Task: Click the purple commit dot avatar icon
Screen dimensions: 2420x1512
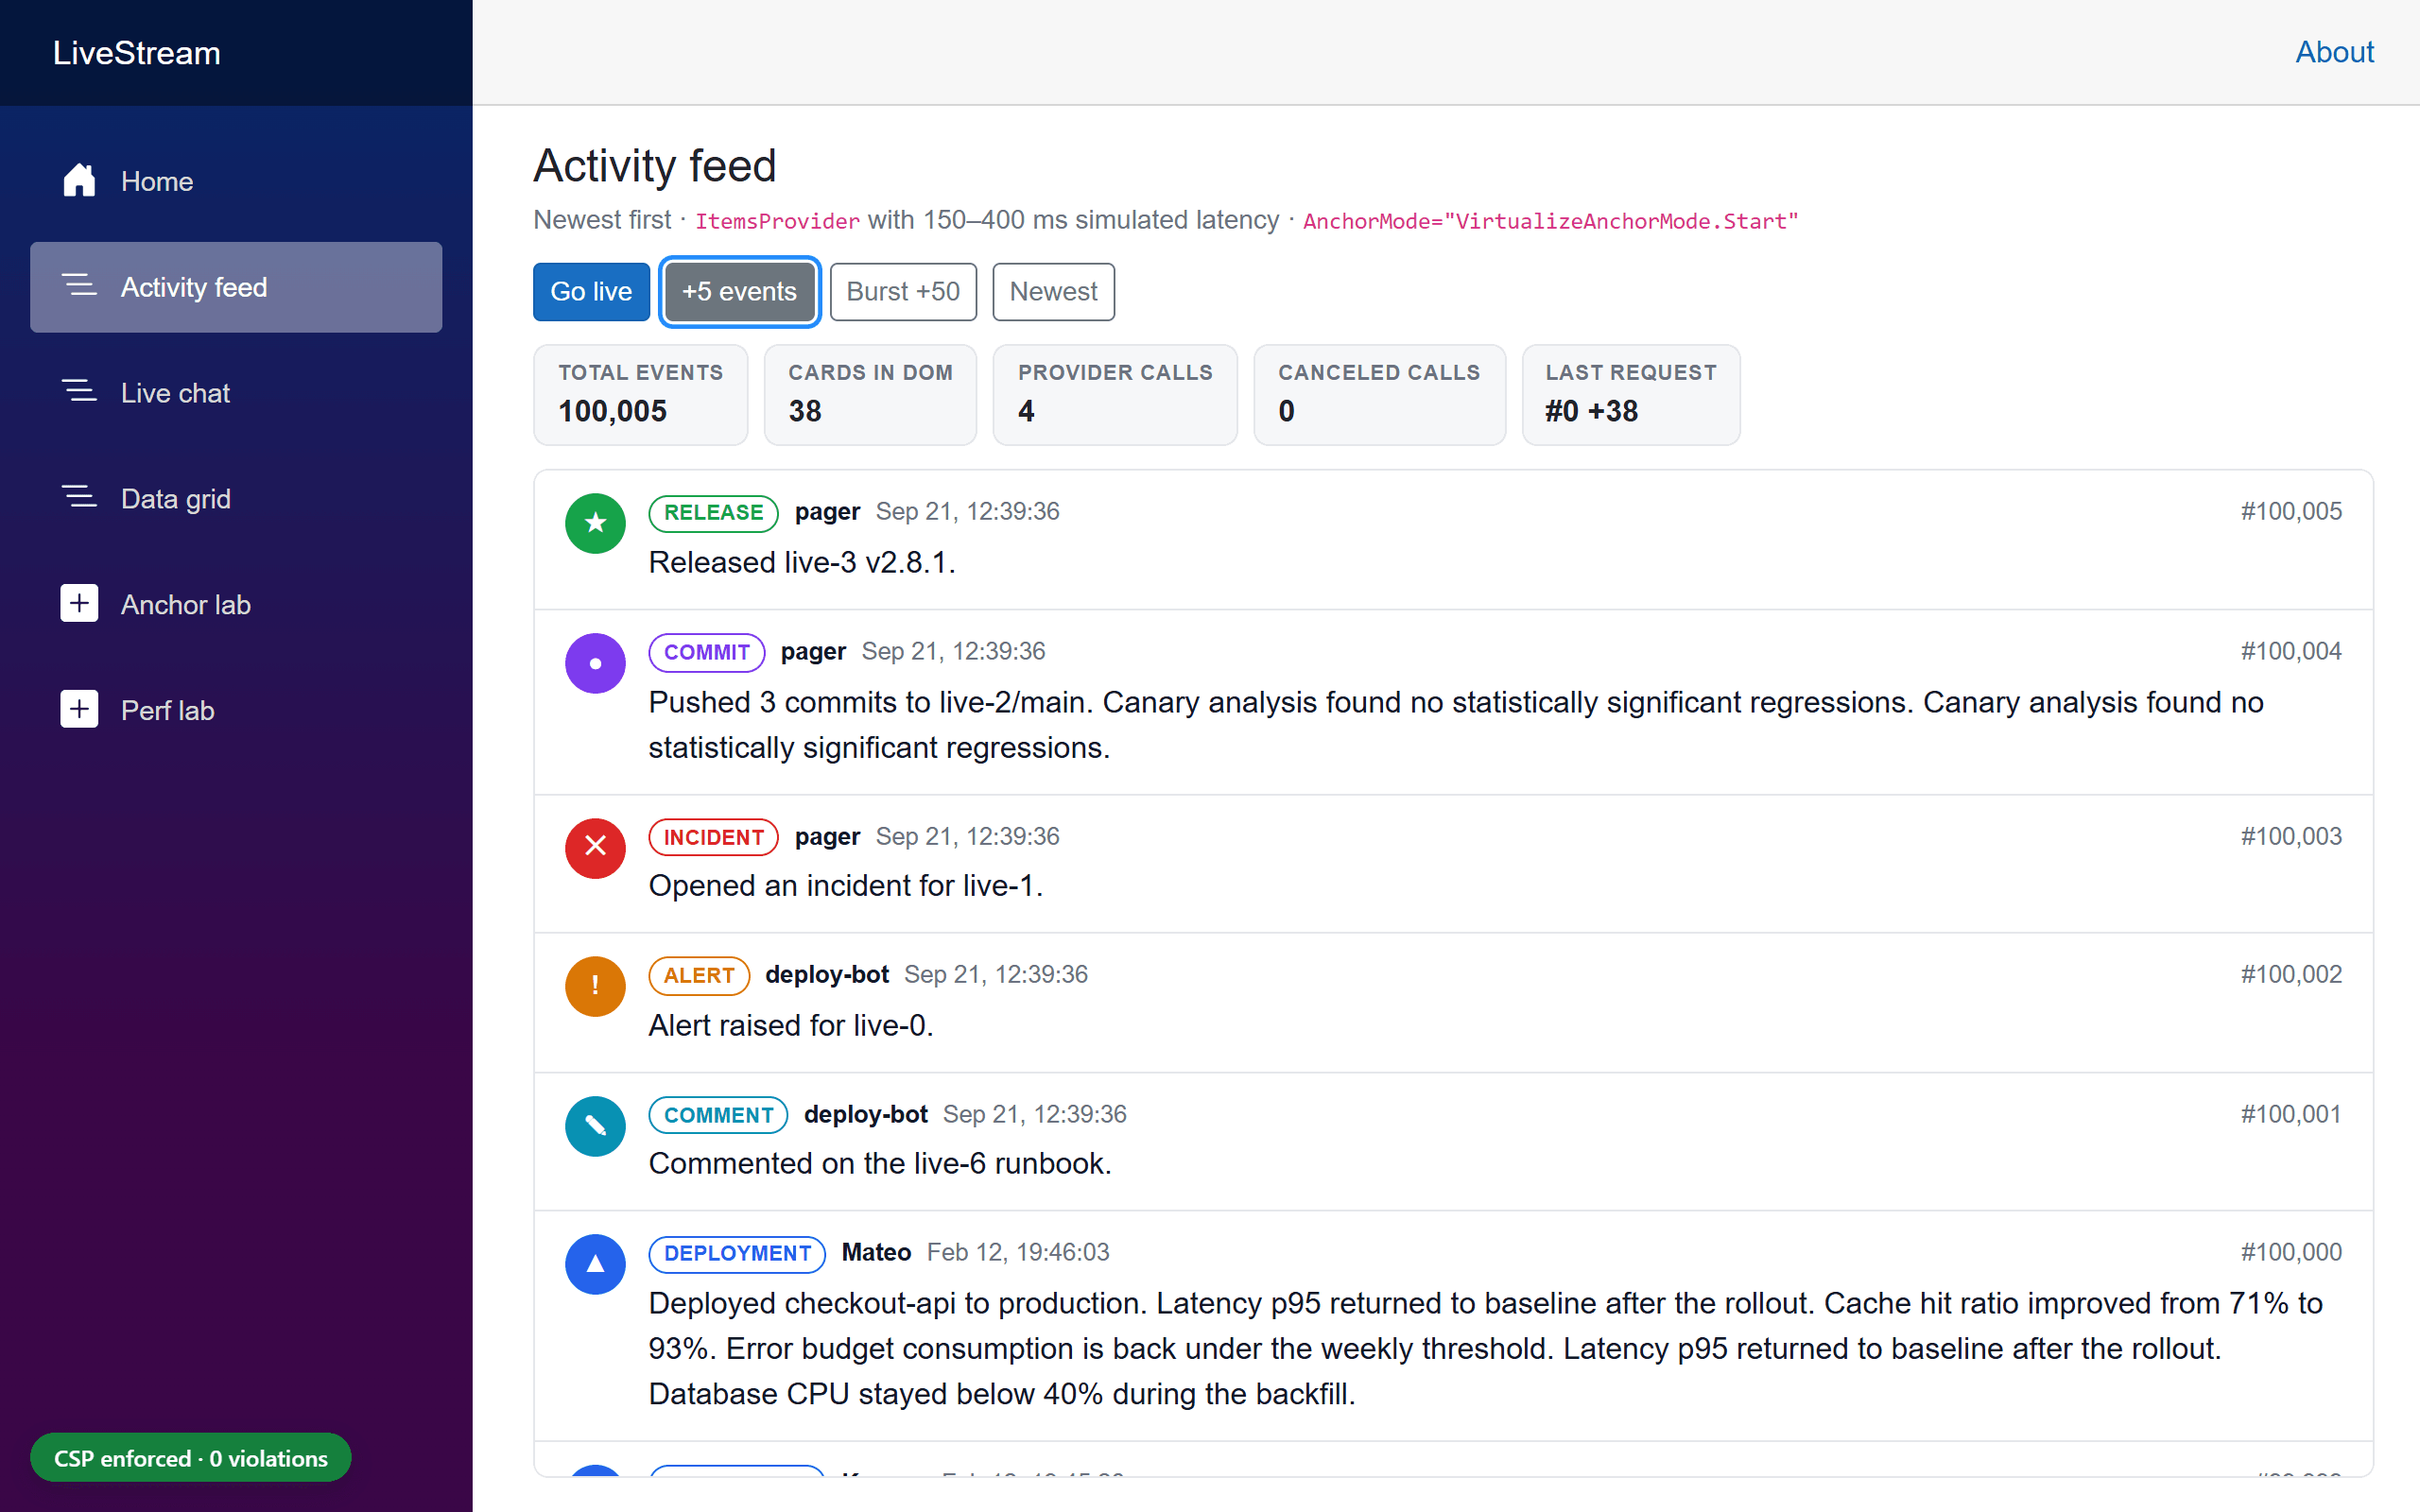Action: [x=595, y=663]
